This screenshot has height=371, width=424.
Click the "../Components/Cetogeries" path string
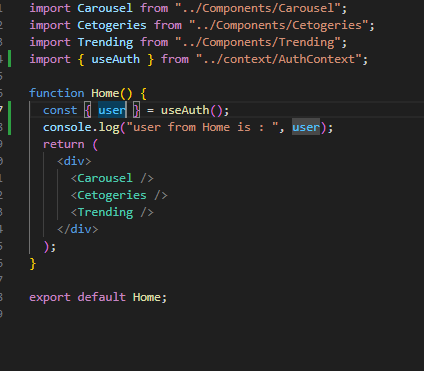279,25
